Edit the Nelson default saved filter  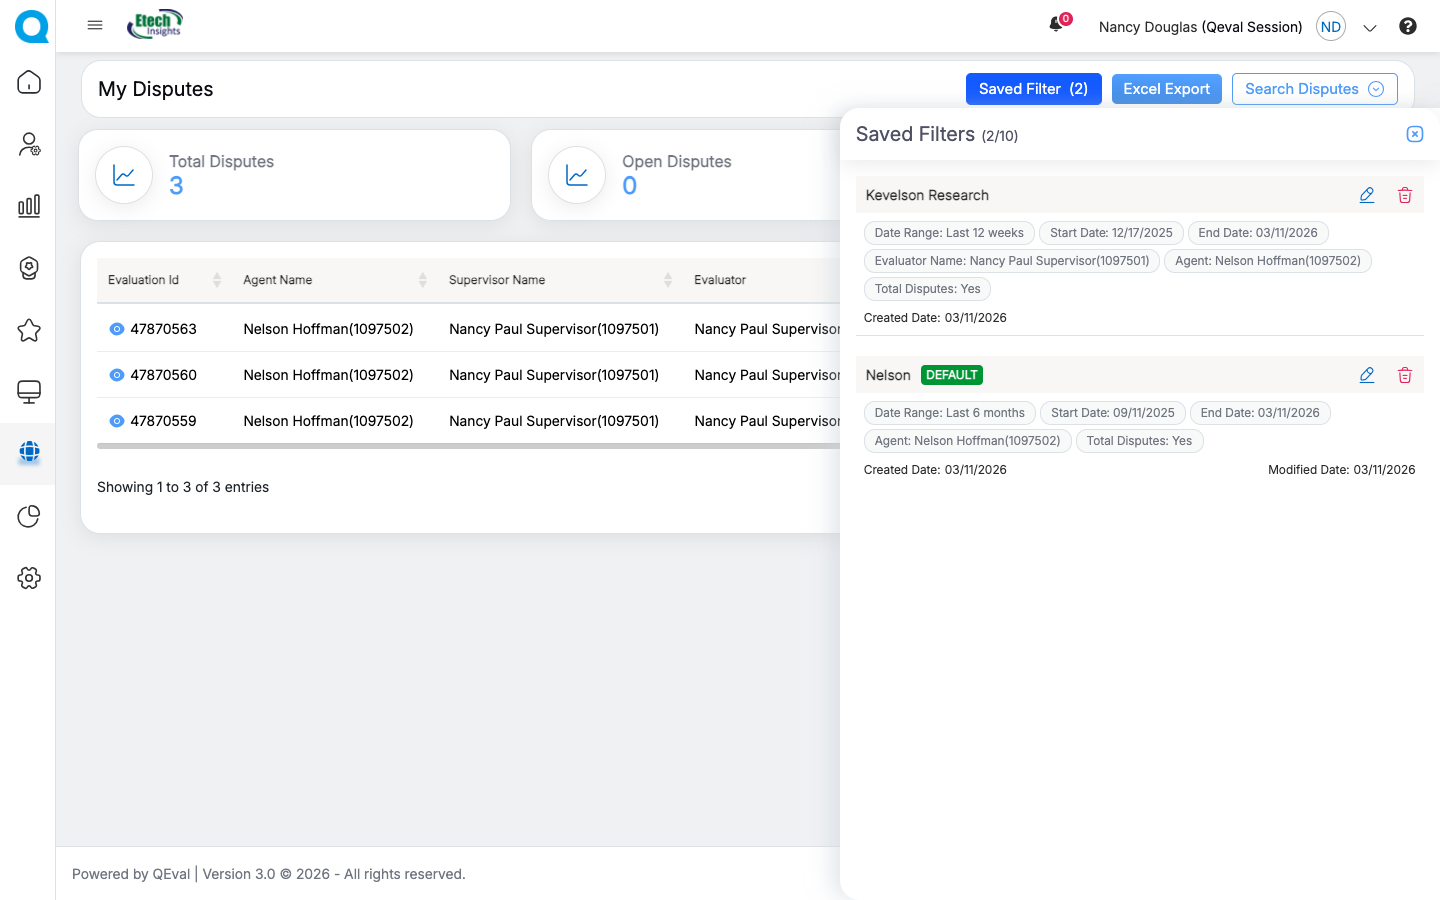pyautogui.click(x=1366, y=376)
